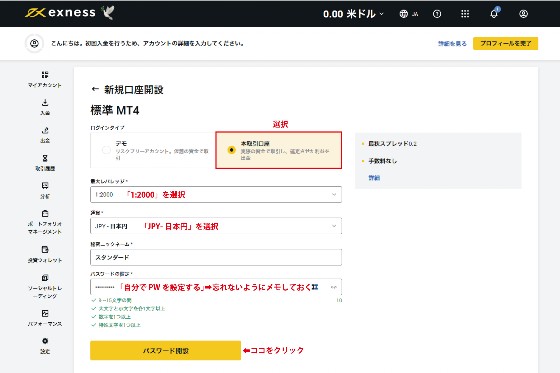Open the settings gear in sidebar
This screenshot has width=560, height=373.
(x=45, y=341)
